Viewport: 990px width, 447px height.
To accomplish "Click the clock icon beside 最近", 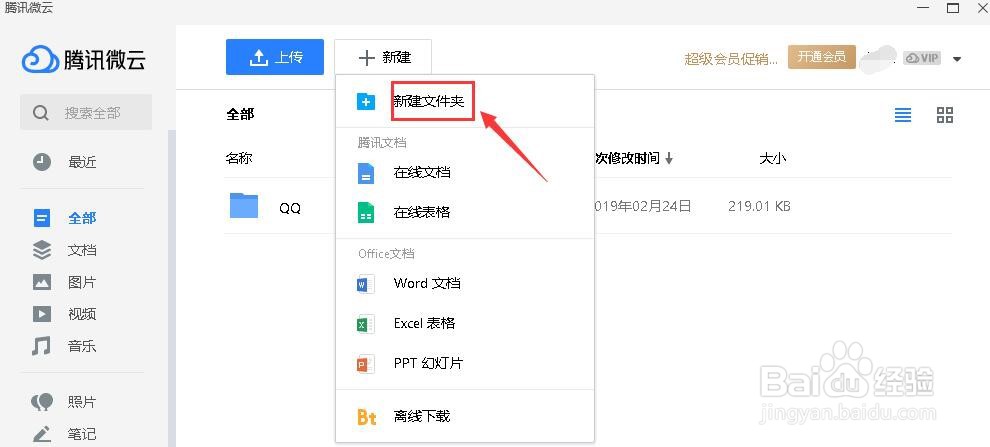I will click(x=42, y=162).
